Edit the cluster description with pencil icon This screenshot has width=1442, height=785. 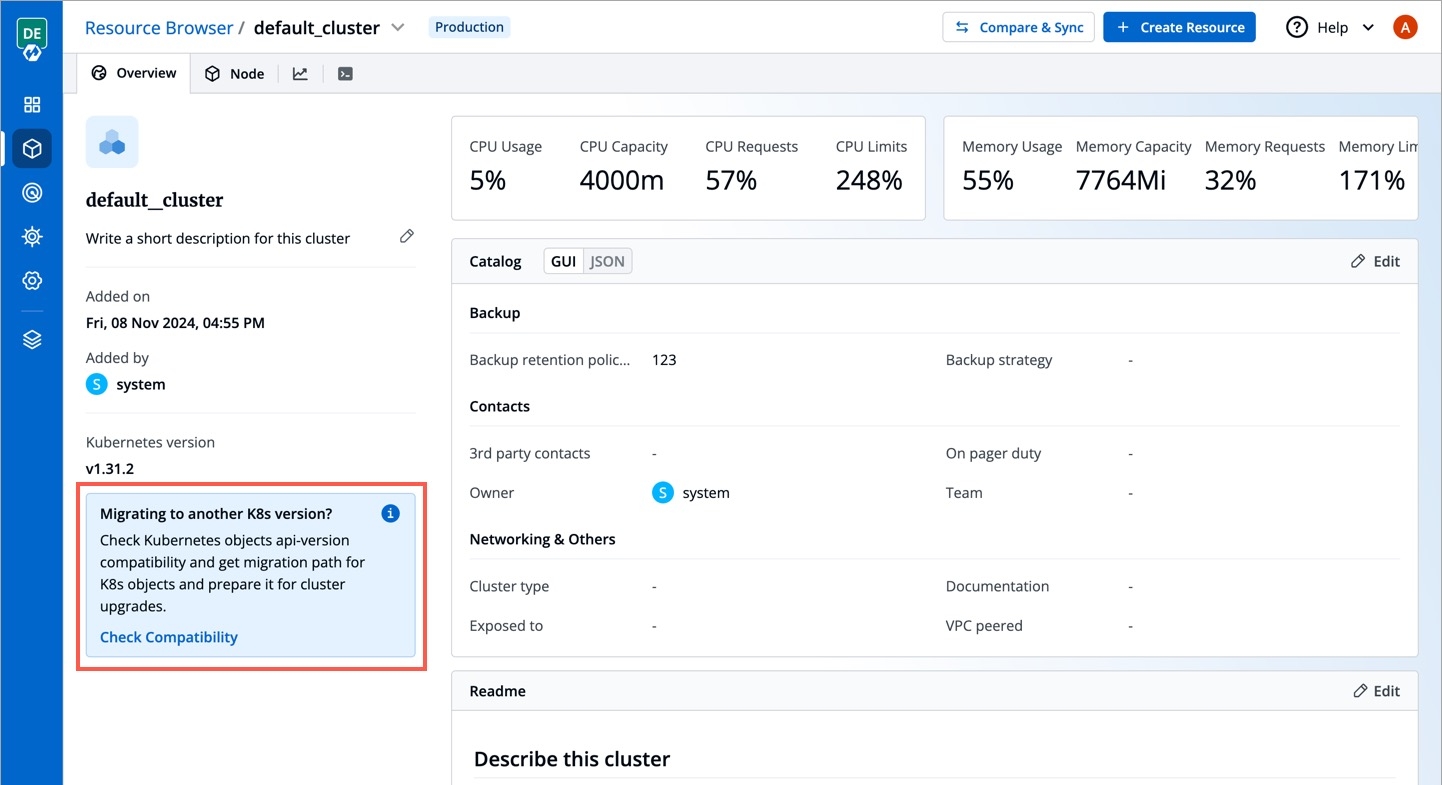tap(406, 237)
